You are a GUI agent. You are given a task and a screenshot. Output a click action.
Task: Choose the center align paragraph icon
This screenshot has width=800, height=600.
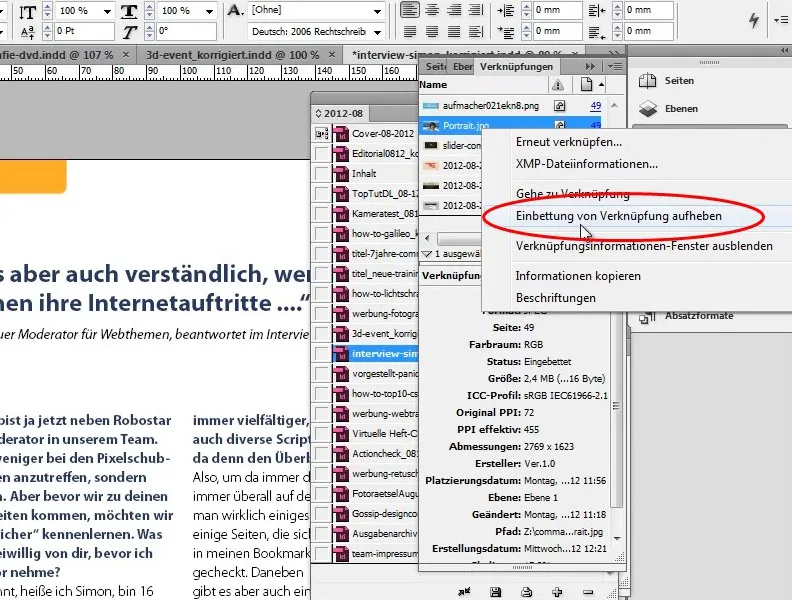point(432,10)
